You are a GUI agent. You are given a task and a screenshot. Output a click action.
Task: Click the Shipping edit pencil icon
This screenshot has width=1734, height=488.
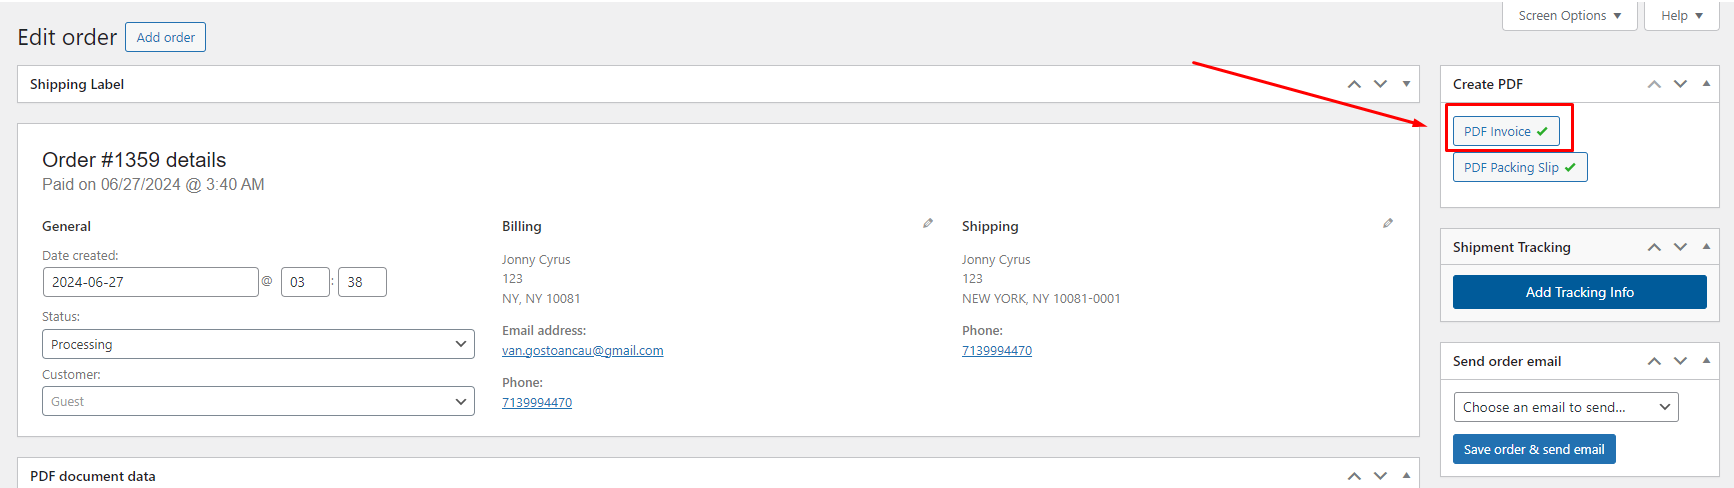[1388, 224]
